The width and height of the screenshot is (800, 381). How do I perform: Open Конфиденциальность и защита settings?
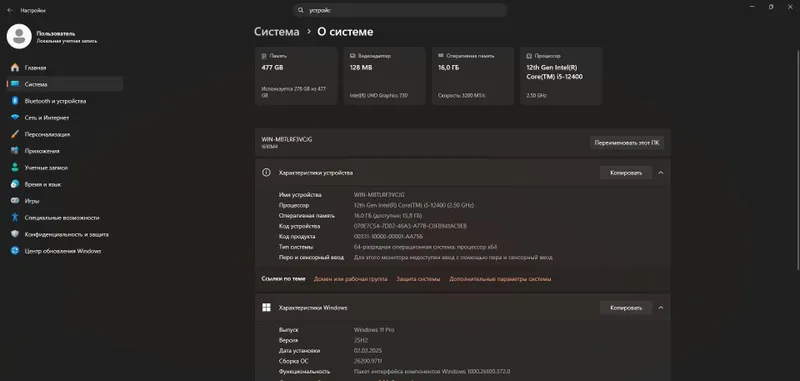tap(65, 234)
